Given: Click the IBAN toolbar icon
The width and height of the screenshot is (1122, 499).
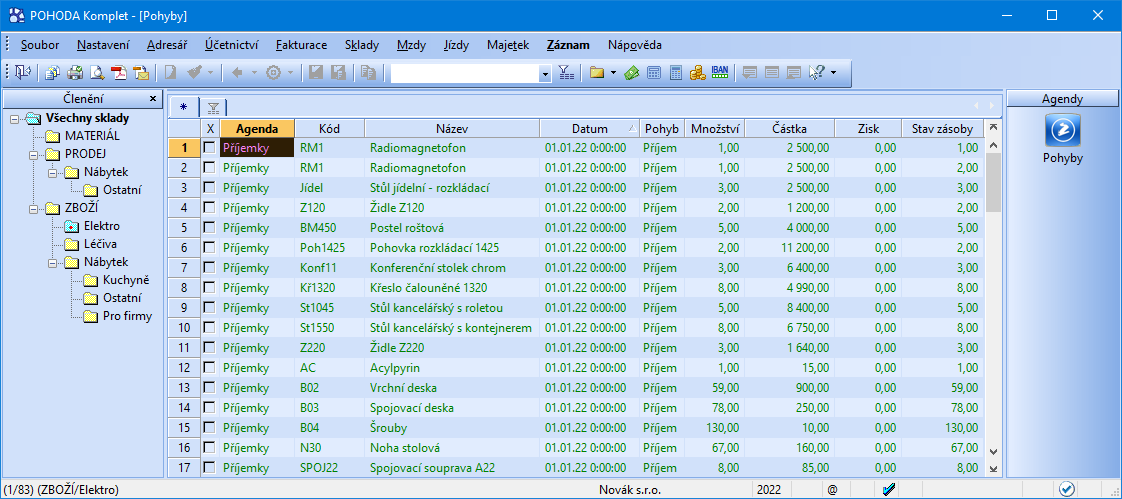Looking at the screenshot, I should (x=720, y=73).
